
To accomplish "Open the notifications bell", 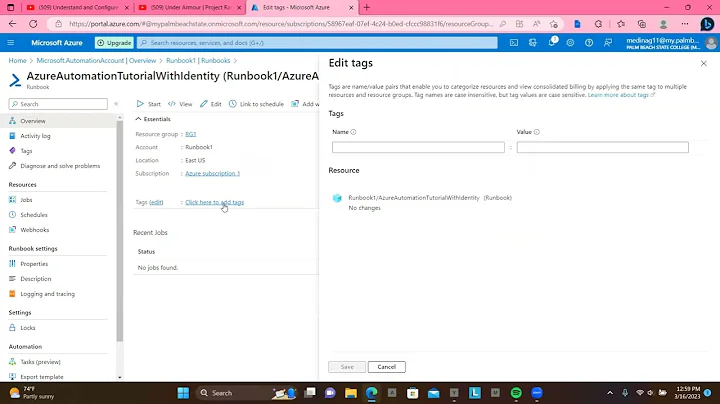I will point(551,42).
